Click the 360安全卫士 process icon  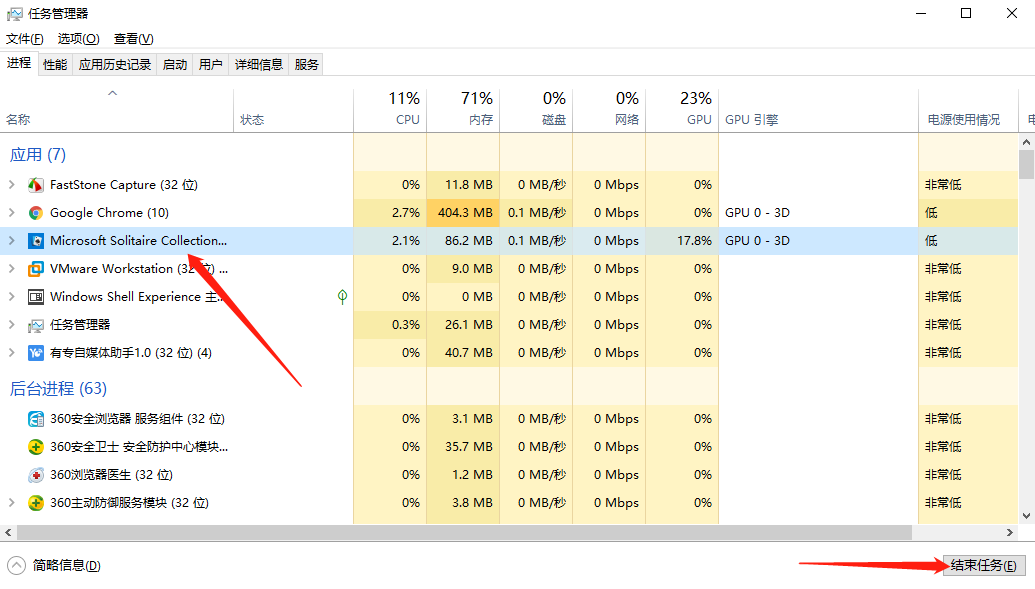[x=36, y=447]
